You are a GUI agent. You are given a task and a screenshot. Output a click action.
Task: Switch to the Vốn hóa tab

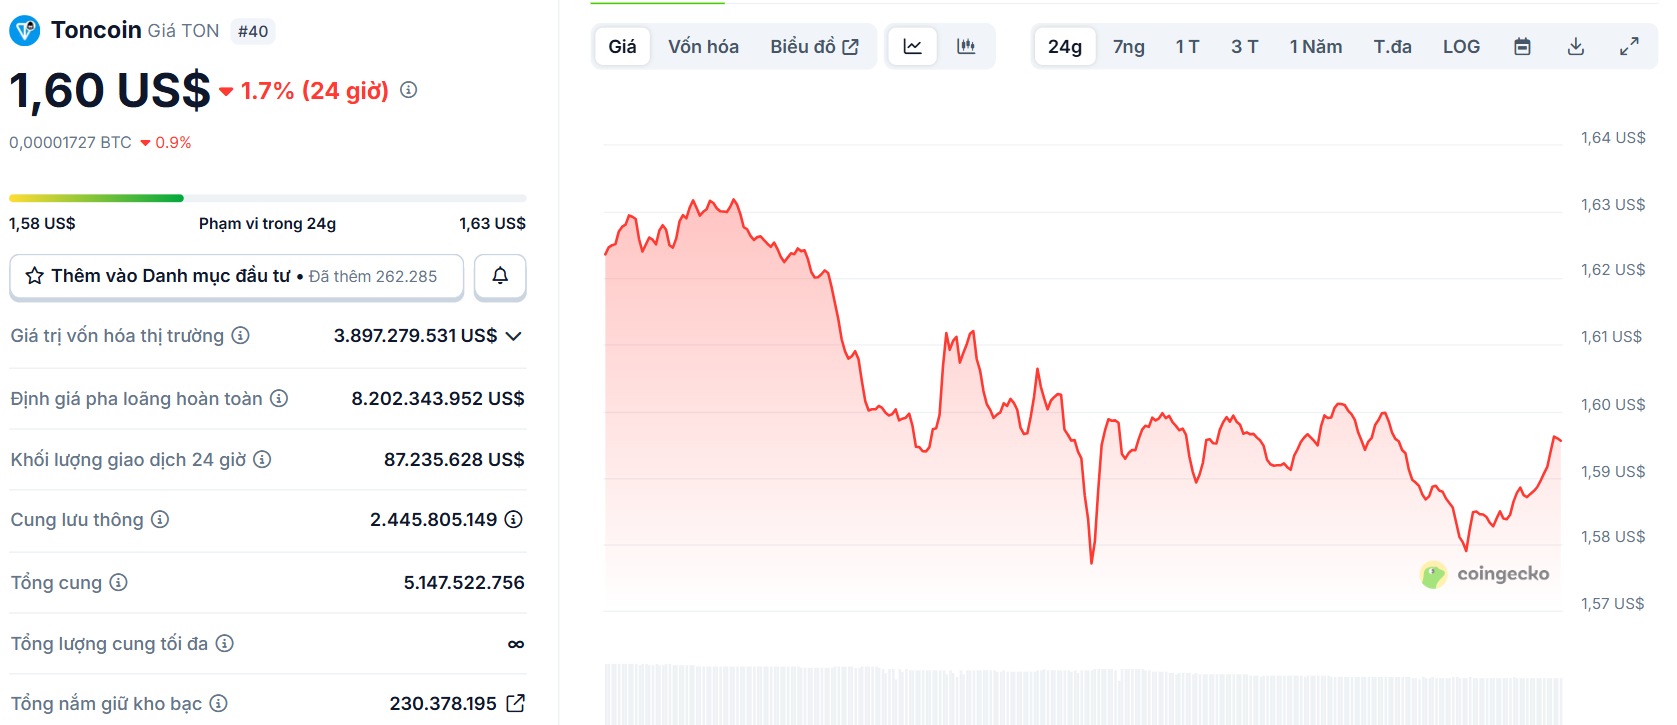coord(703,45)
